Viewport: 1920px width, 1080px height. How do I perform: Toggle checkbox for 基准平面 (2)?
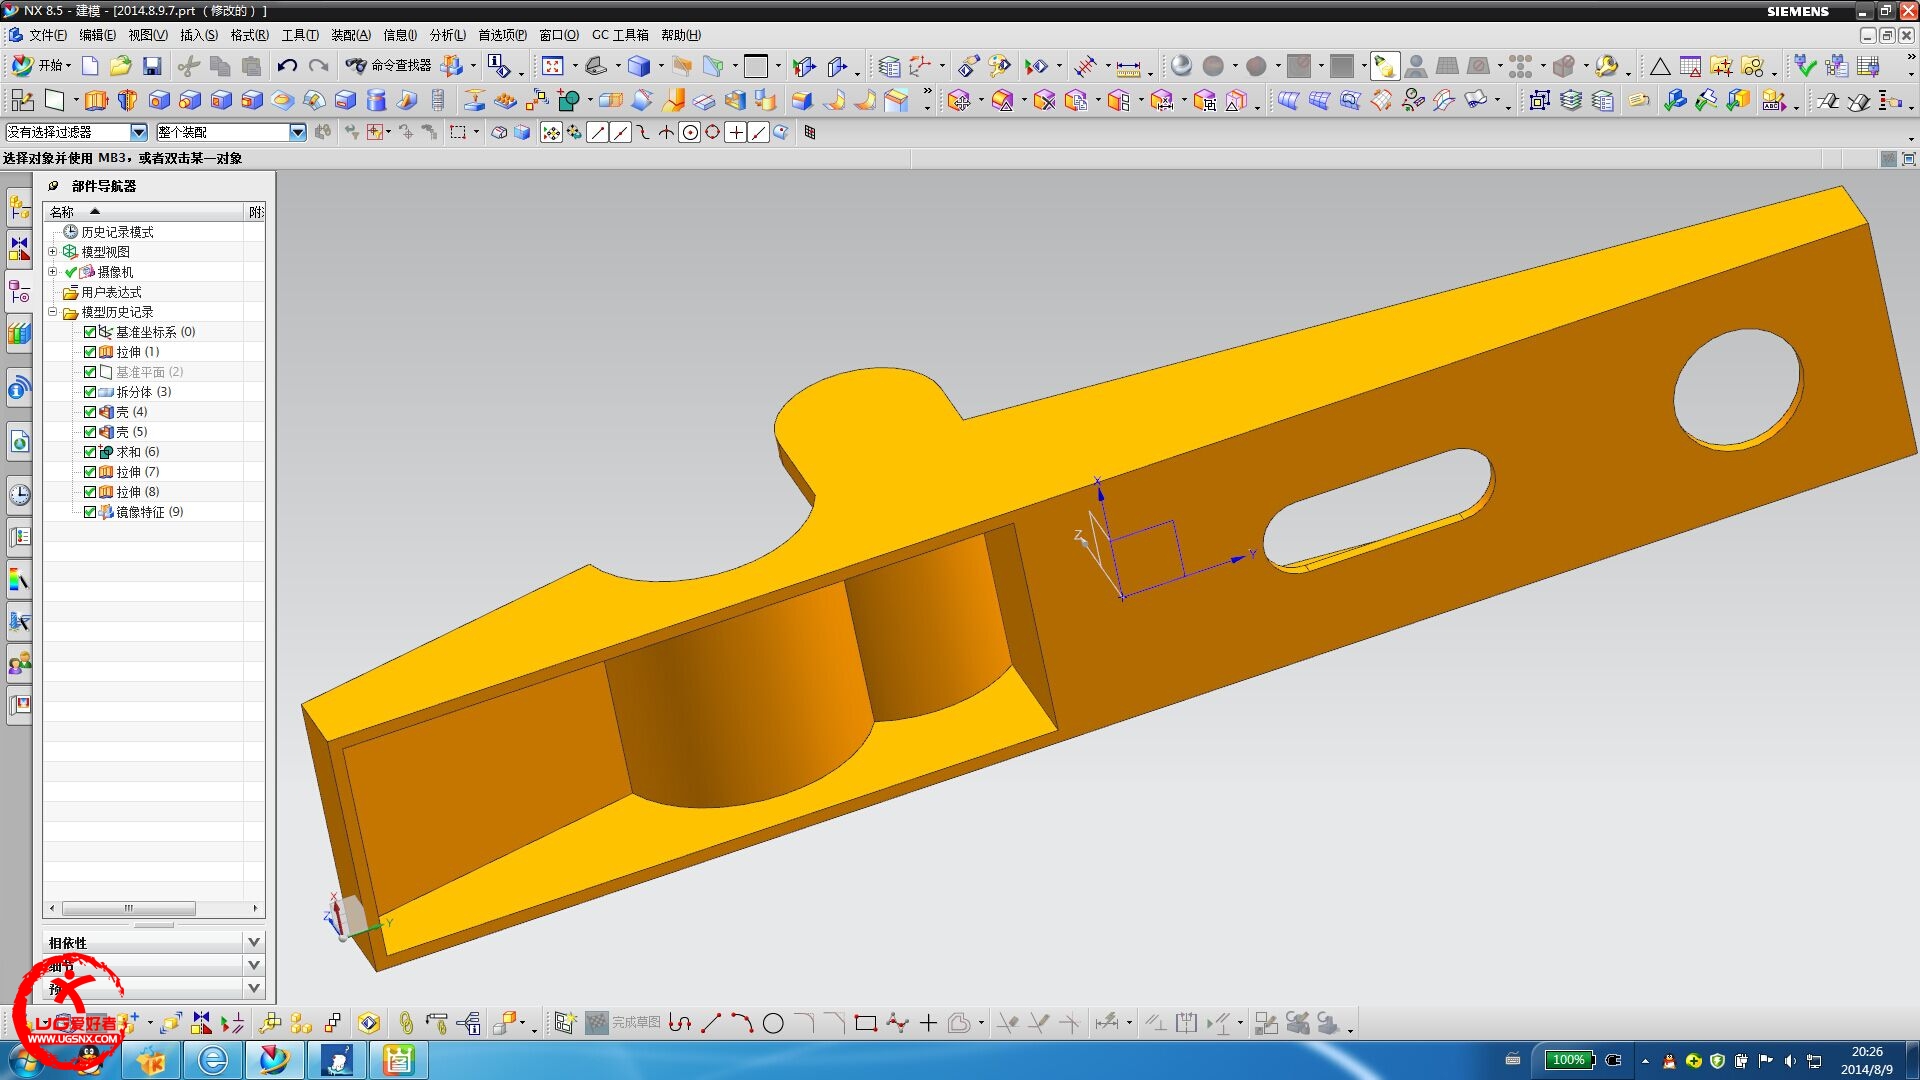pos(90,372)
